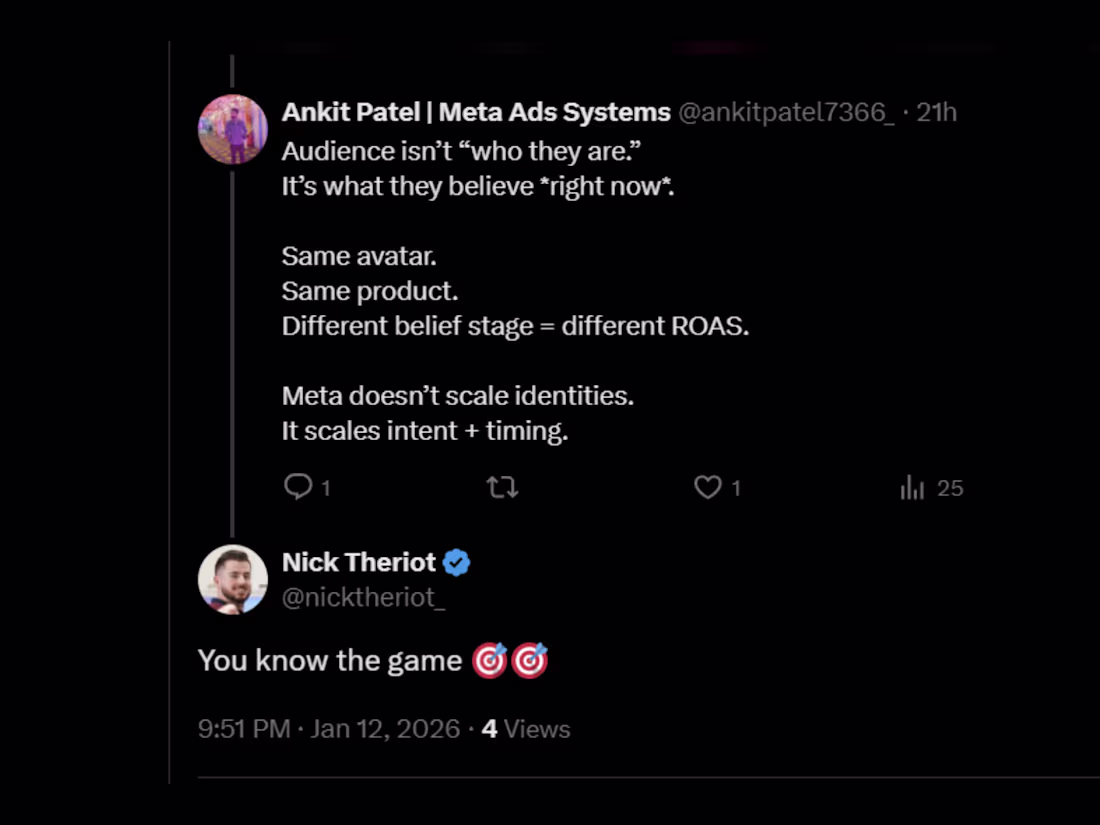This screenshot has height=825, width=1100.
Task: Click the "You know the game" reply text
Action: pos(330,661)
